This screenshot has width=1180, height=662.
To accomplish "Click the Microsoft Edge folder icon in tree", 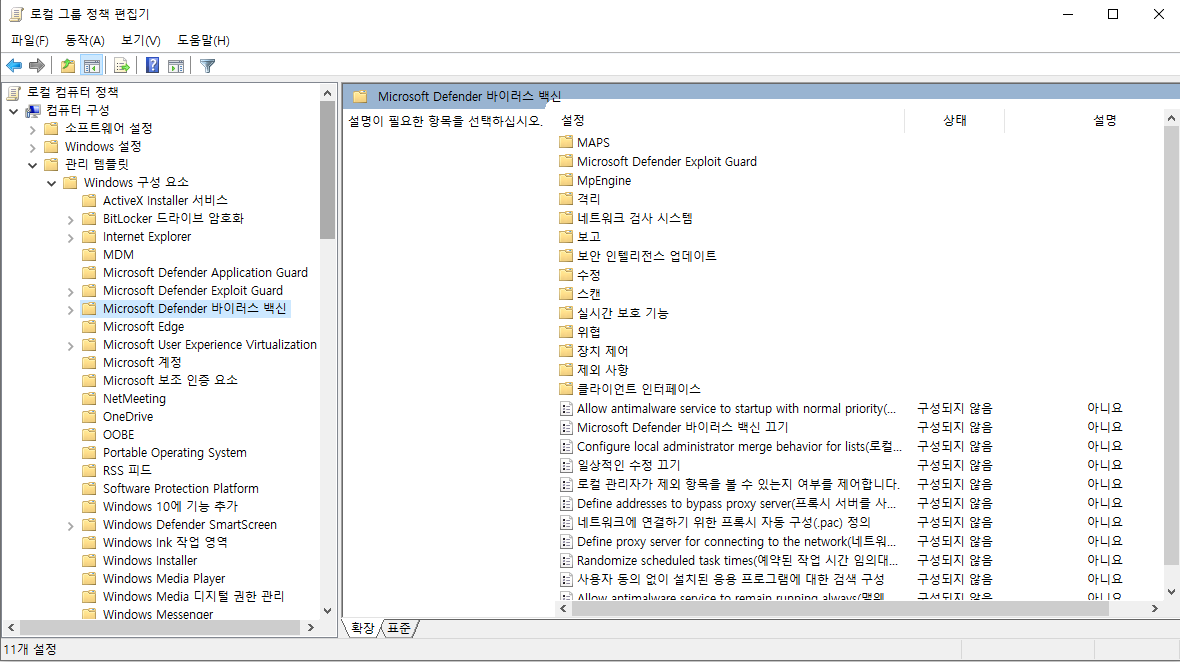I will coord(89,326).
